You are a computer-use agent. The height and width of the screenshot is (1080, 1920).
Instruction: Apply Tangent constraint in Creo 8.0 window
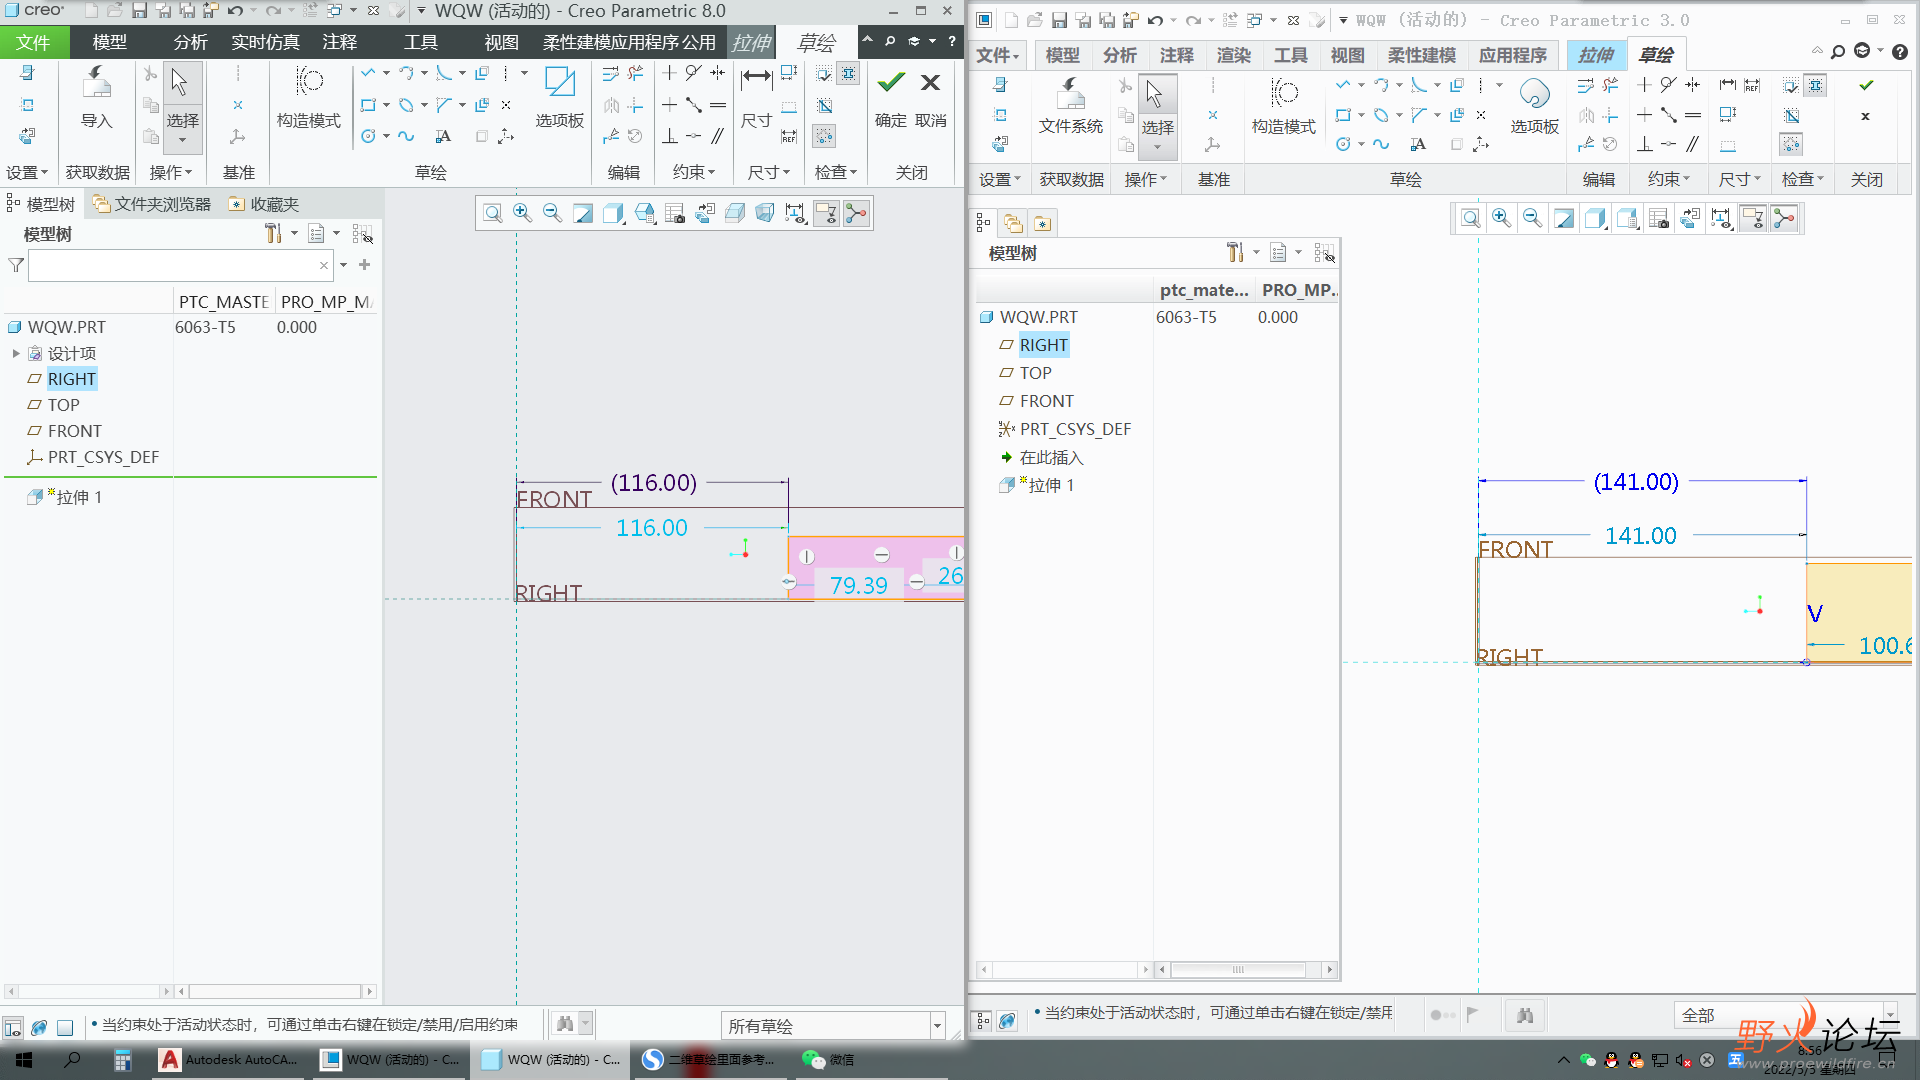(693, 73)
